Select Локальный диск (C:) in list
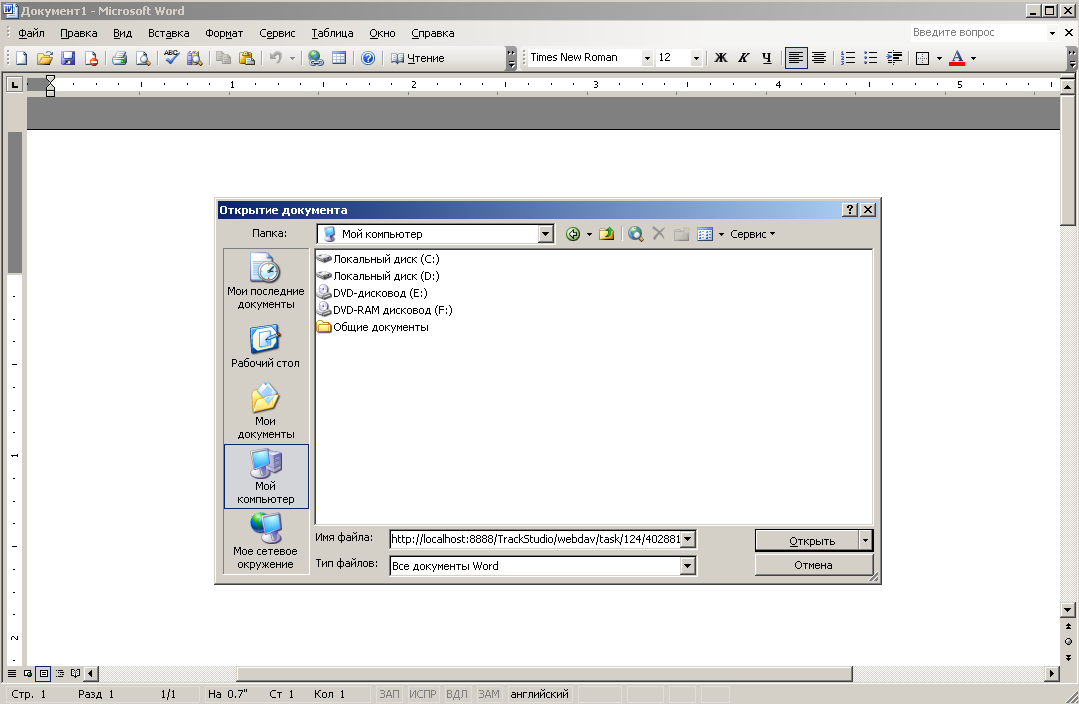The height and width of the screenshot is (704, 1079). [x=385, y=259]
